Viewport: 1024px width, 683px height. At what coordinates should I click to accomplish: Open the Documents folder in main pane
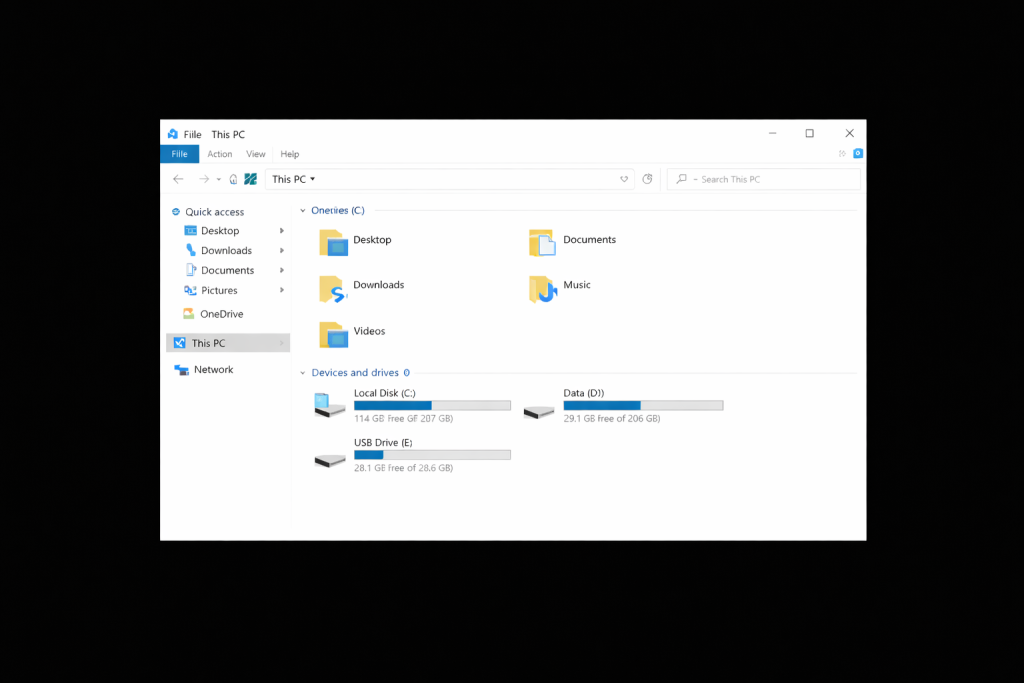541,243
